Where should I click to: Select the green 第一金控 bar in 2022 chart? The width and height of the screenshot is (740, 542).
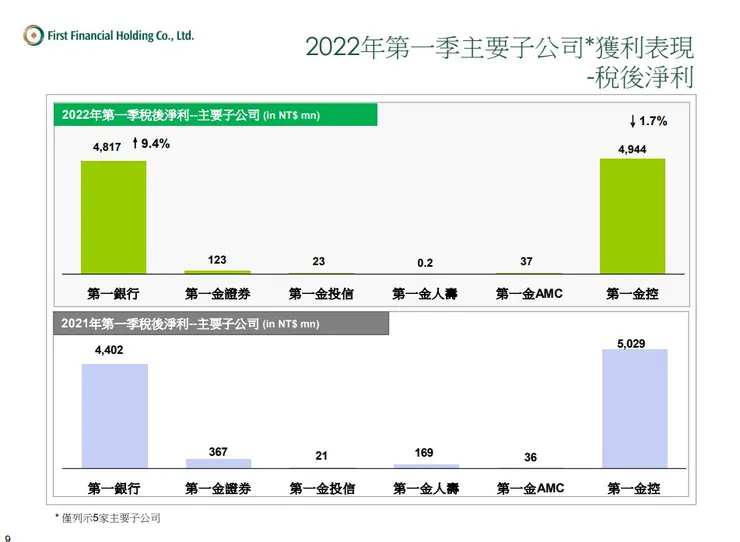coord(632,216)
